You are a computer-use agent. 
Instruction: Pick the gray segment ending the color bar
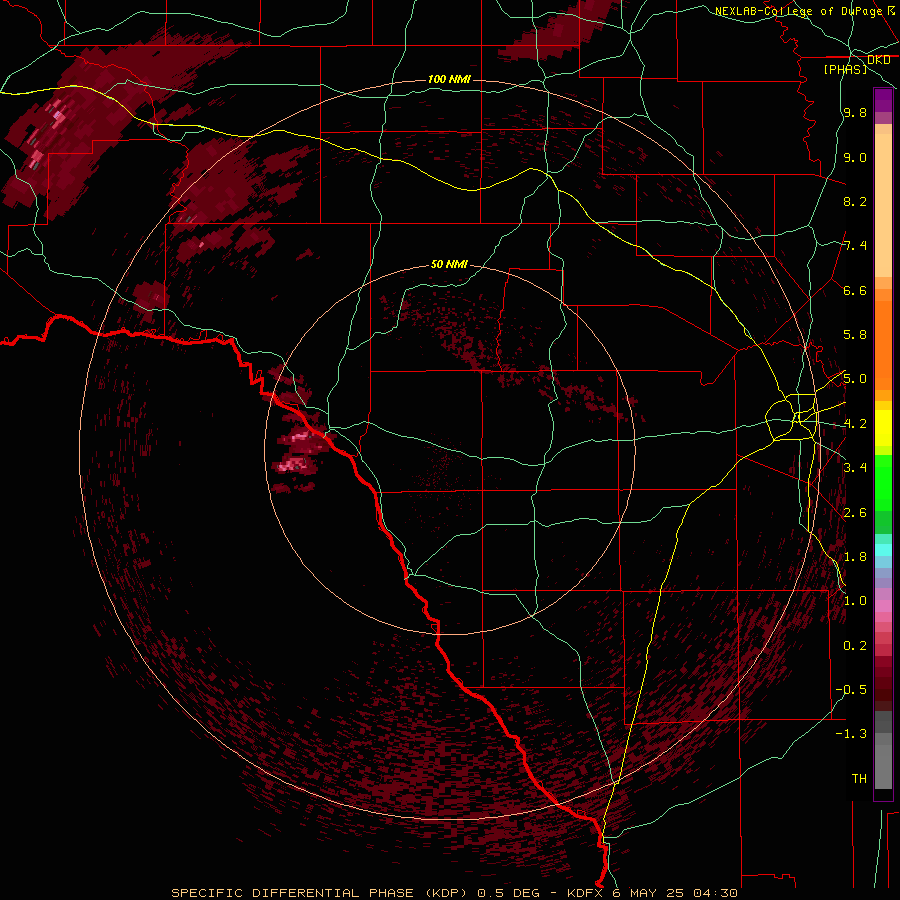[883, 752]
